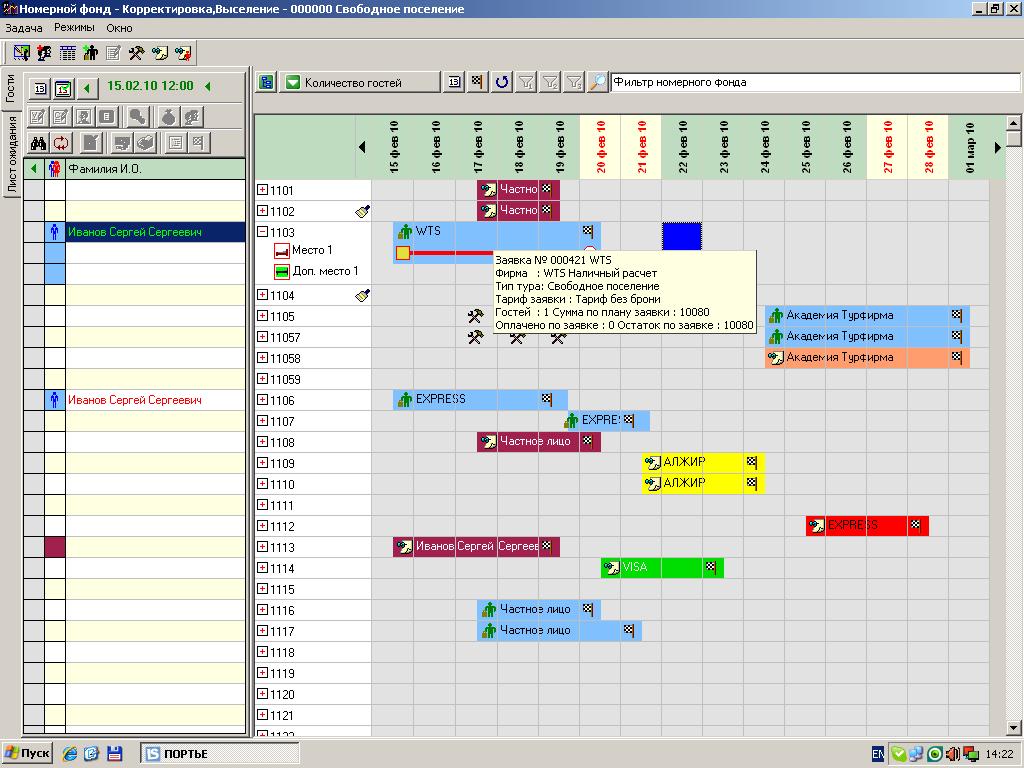1024x768 pixels.
Task: Click the cleaning brush icon for room 1104
Action: 362,295
